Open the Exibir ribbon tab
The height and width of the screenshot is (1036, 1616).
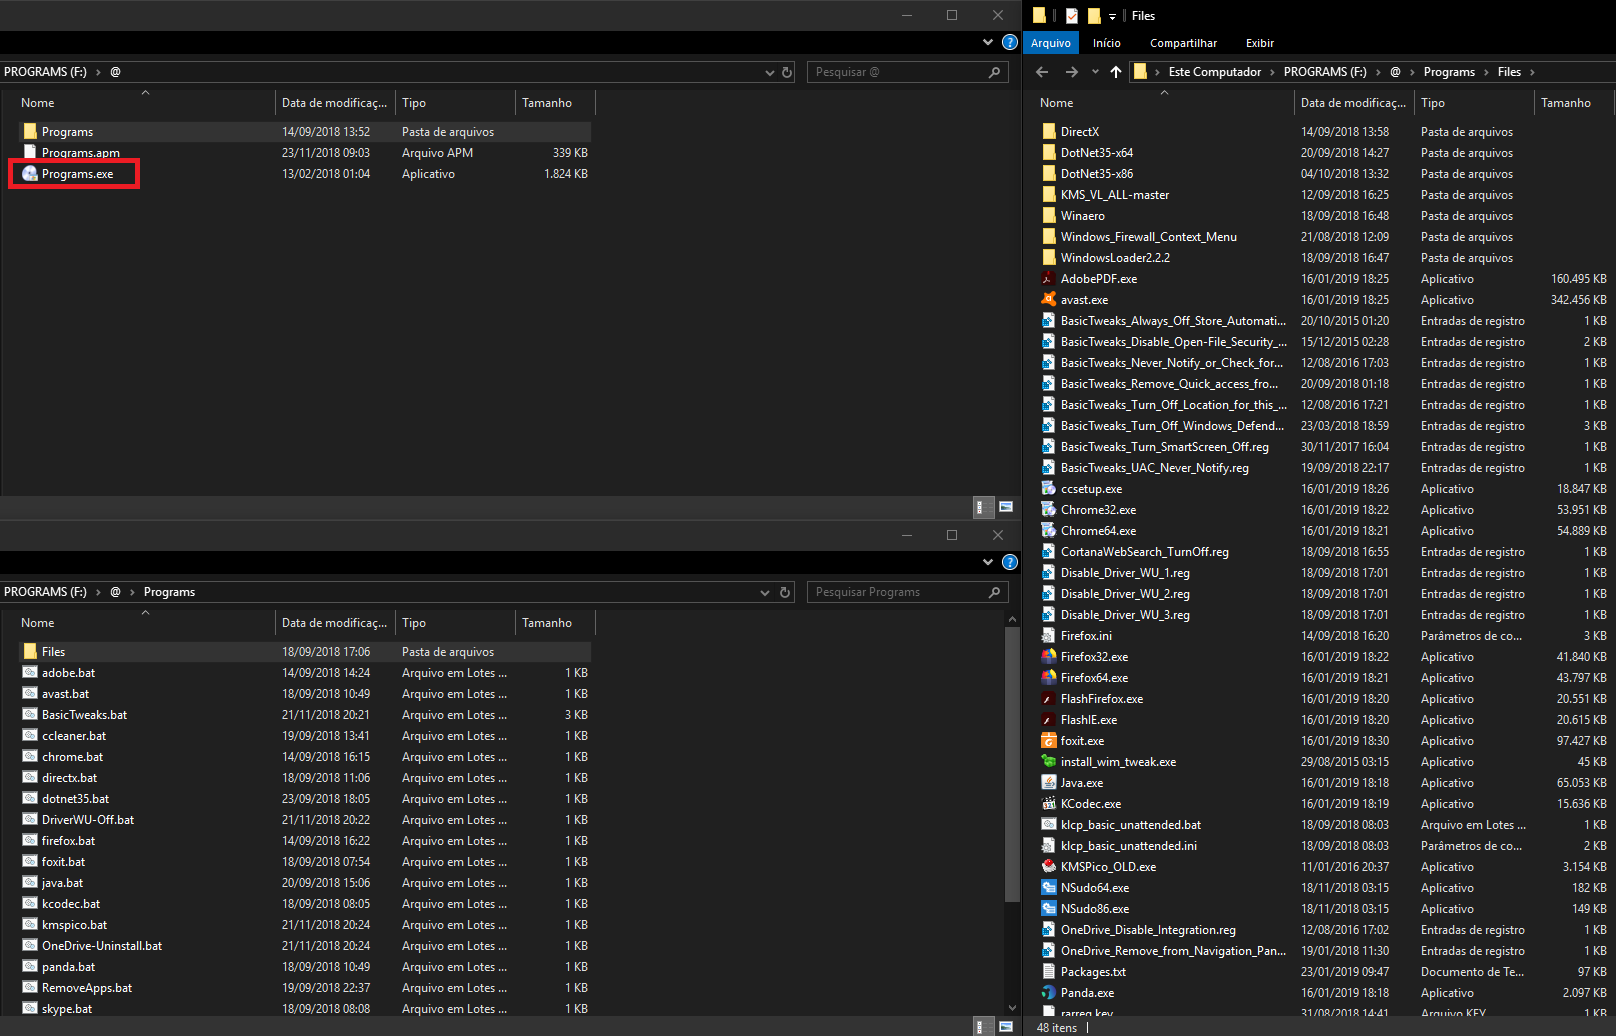pyautogui.click(x=1260, y=43)
